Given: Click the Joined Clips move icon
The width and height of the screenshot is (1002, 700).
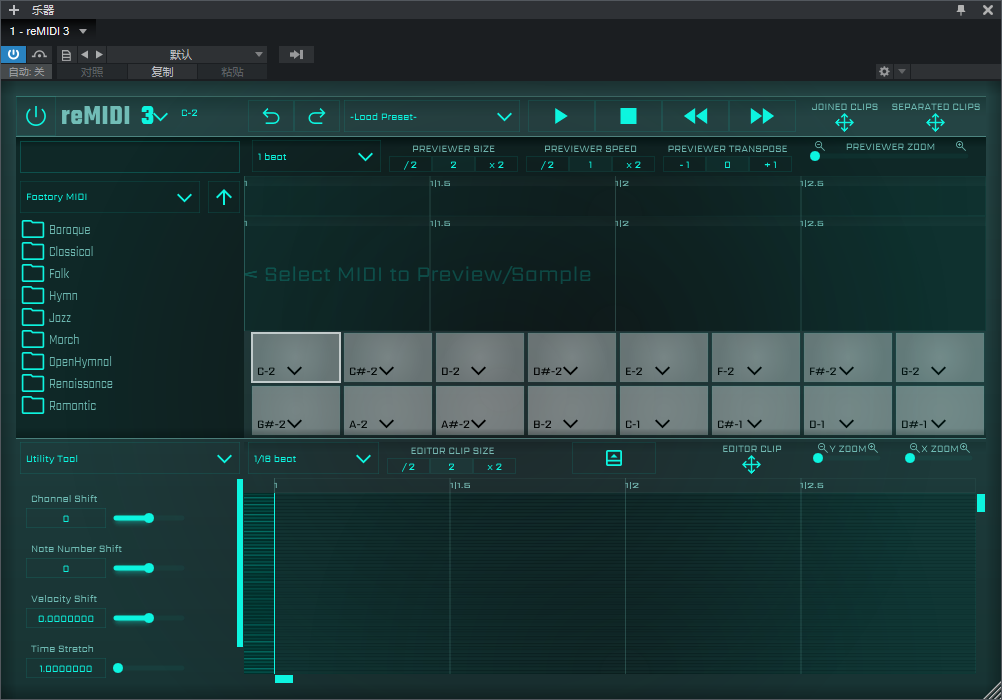Looking at the screenshot, I should point(844,123).
